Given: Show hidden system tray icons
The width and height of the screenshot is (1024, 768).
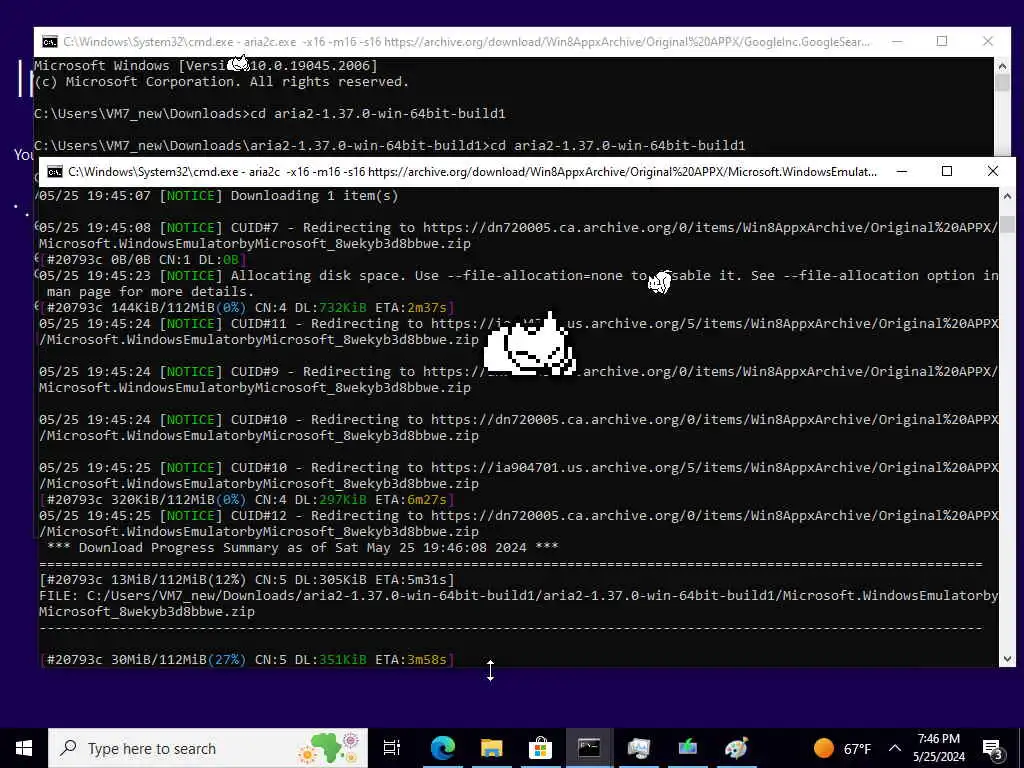Looking at the screenshot, I should coord(895,748).
